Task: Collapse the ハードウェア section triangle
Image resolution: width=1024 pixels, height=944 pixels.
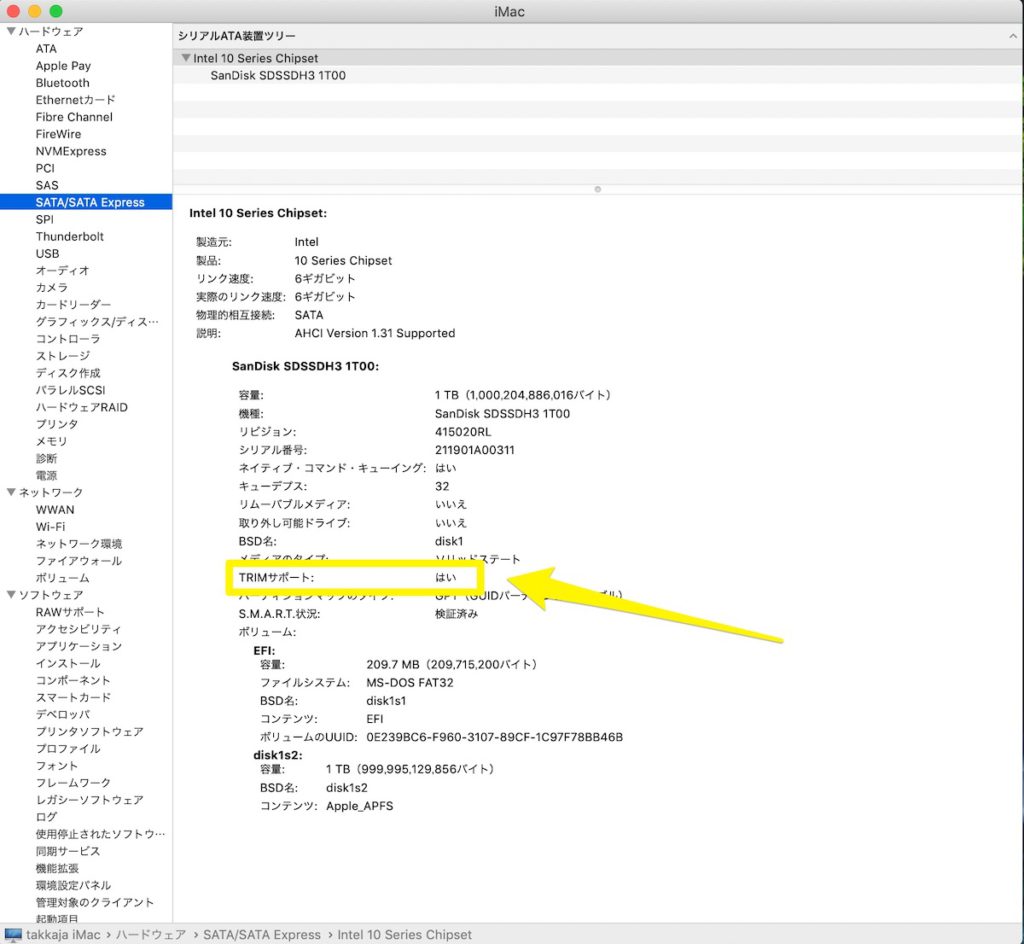Action: (10, 32)
